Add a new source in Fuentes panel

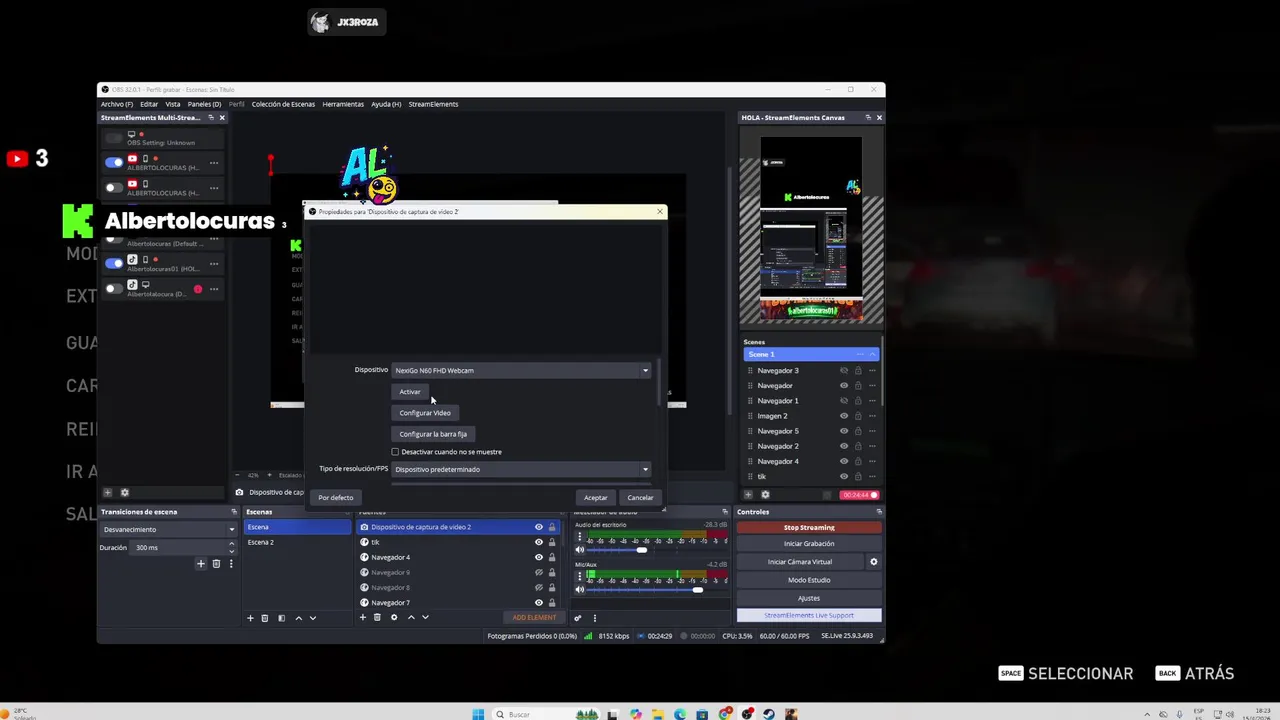362,617
